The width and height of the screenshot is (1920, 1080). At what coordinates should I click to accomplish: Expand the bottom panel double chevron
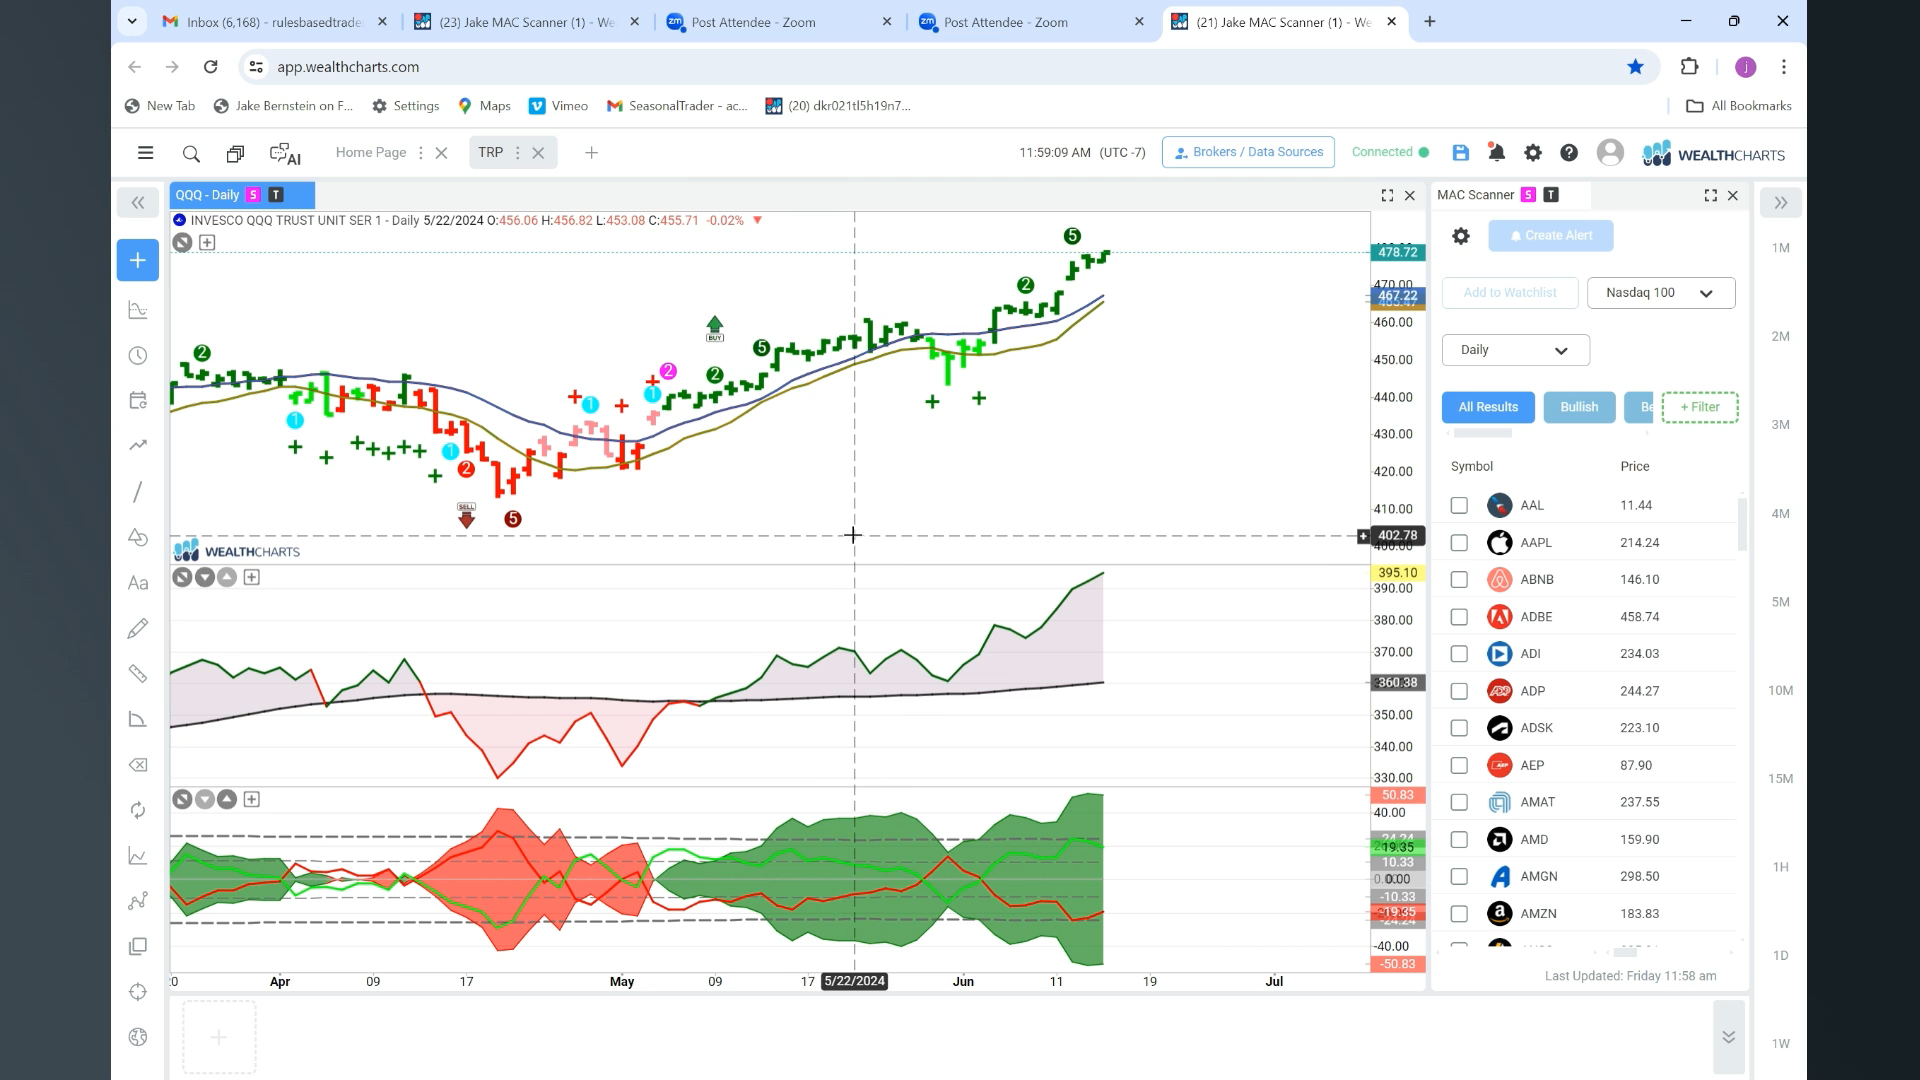(1728, 1037)
